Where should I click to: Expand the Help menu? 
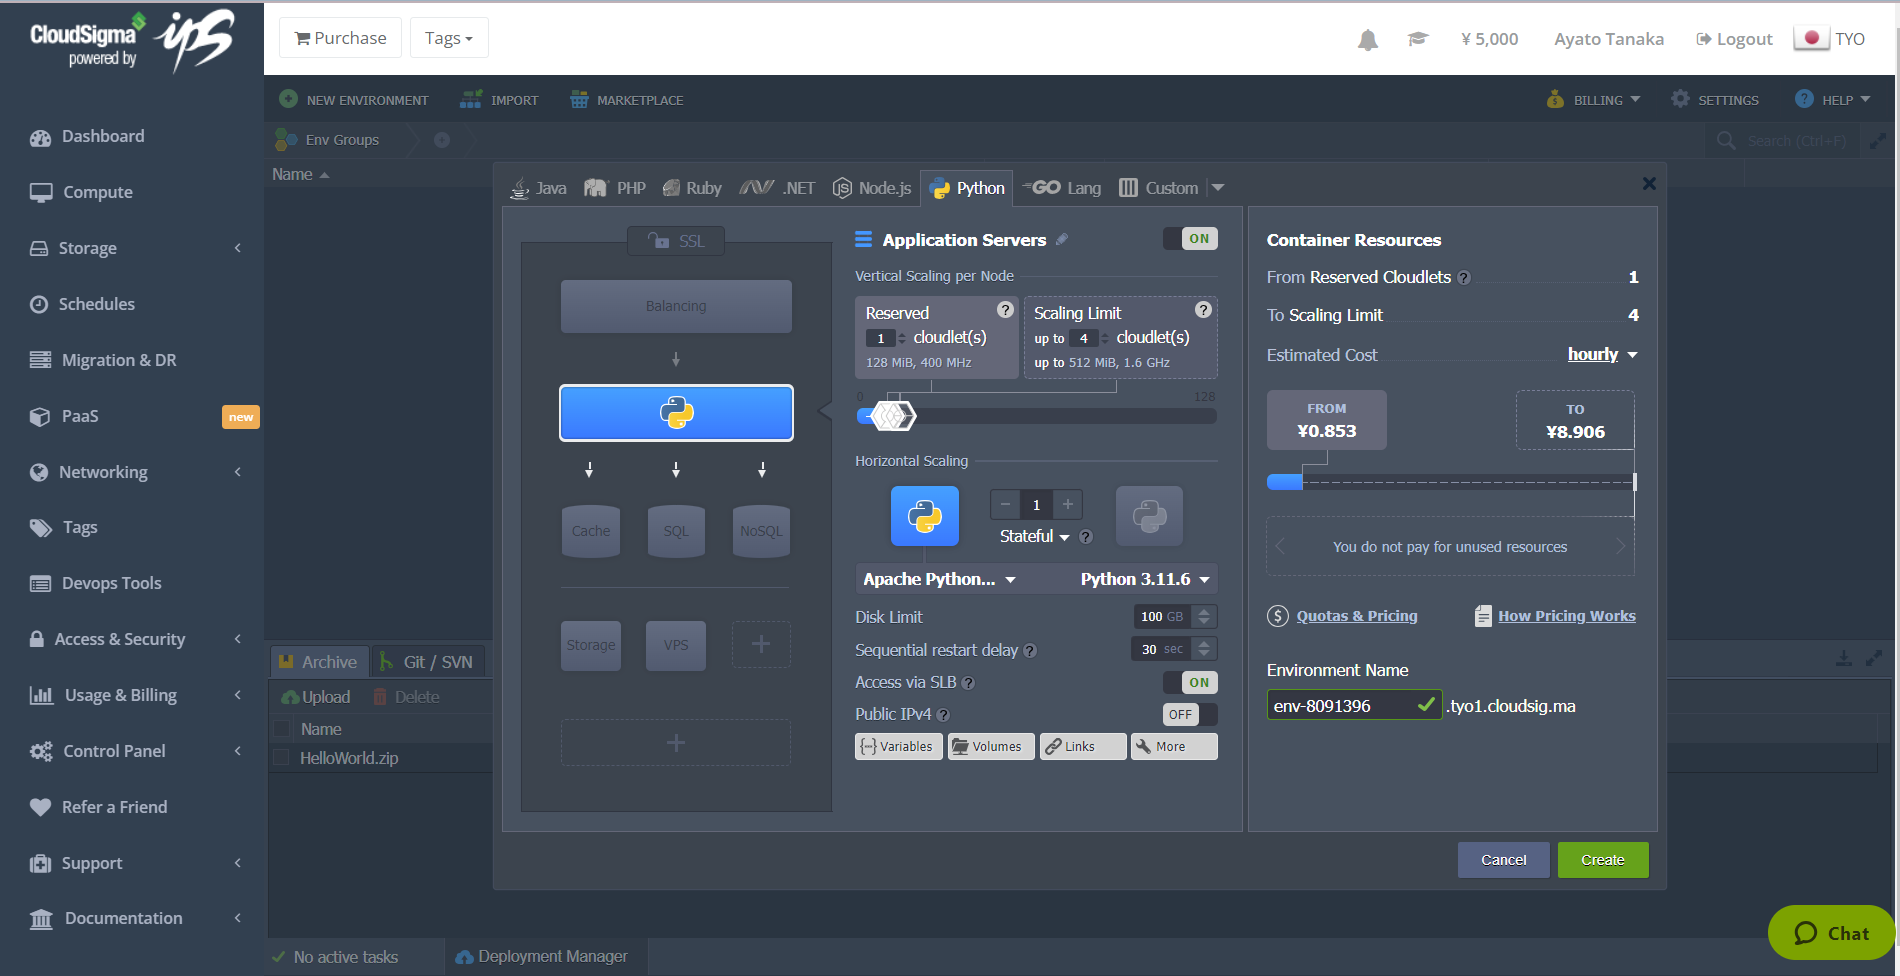(1833, 100)
